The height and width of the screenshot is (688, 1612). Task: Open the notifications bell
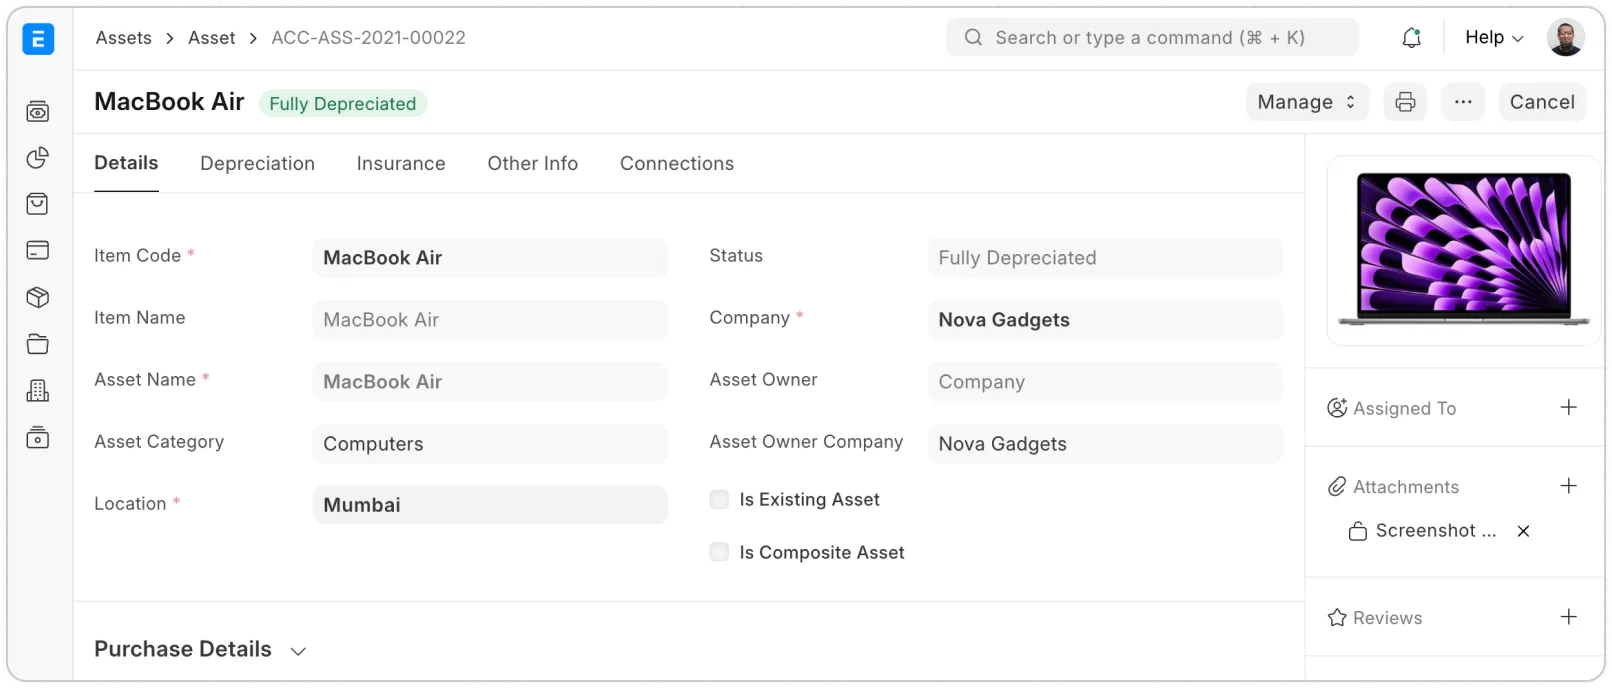point(1411,38)
